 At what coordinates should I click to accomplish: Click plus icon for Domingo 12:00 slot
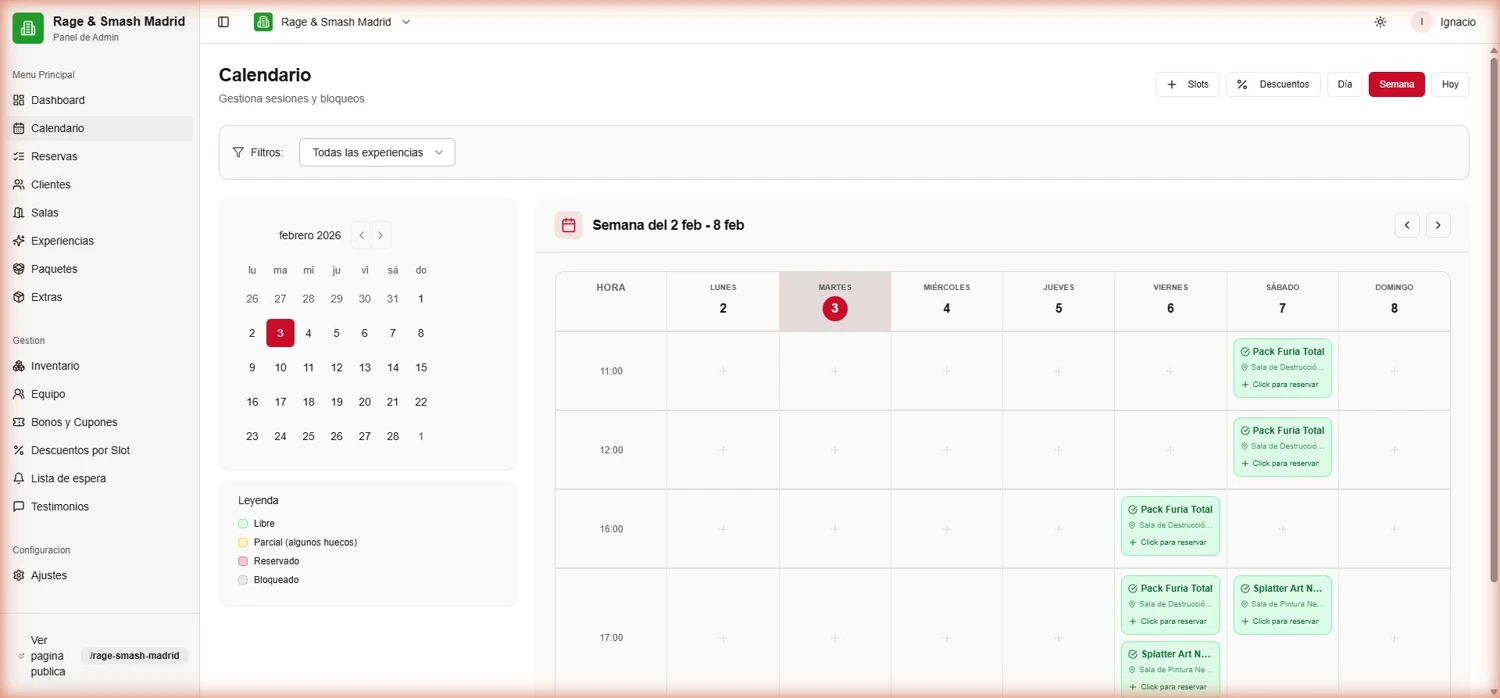1394,450
